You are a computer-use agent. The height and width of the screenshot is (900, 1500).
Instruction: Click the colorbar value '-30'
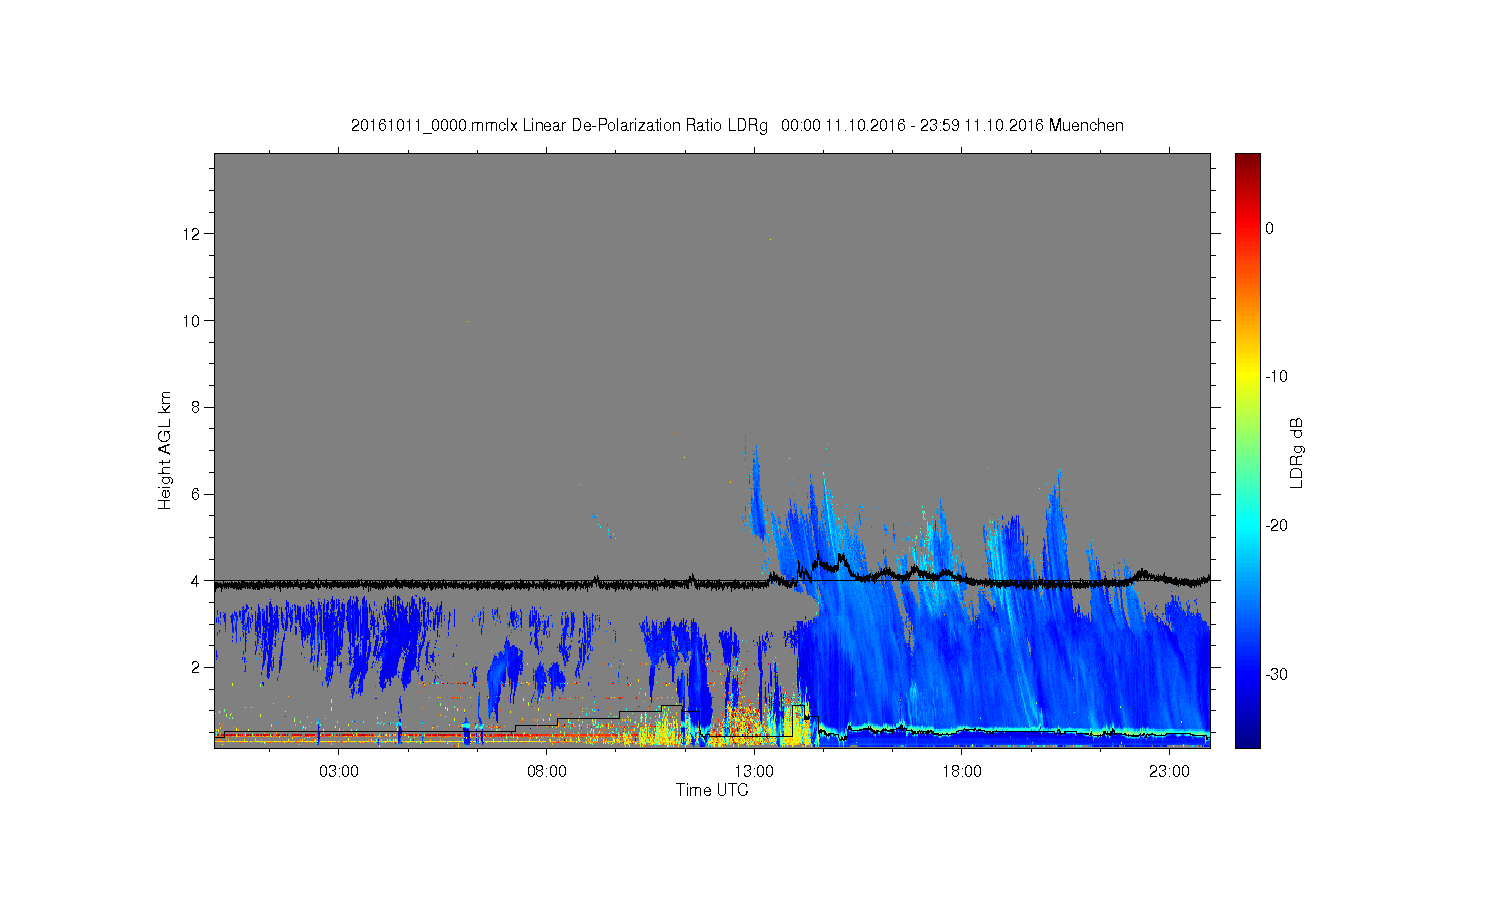click(x=1276, y=675)
